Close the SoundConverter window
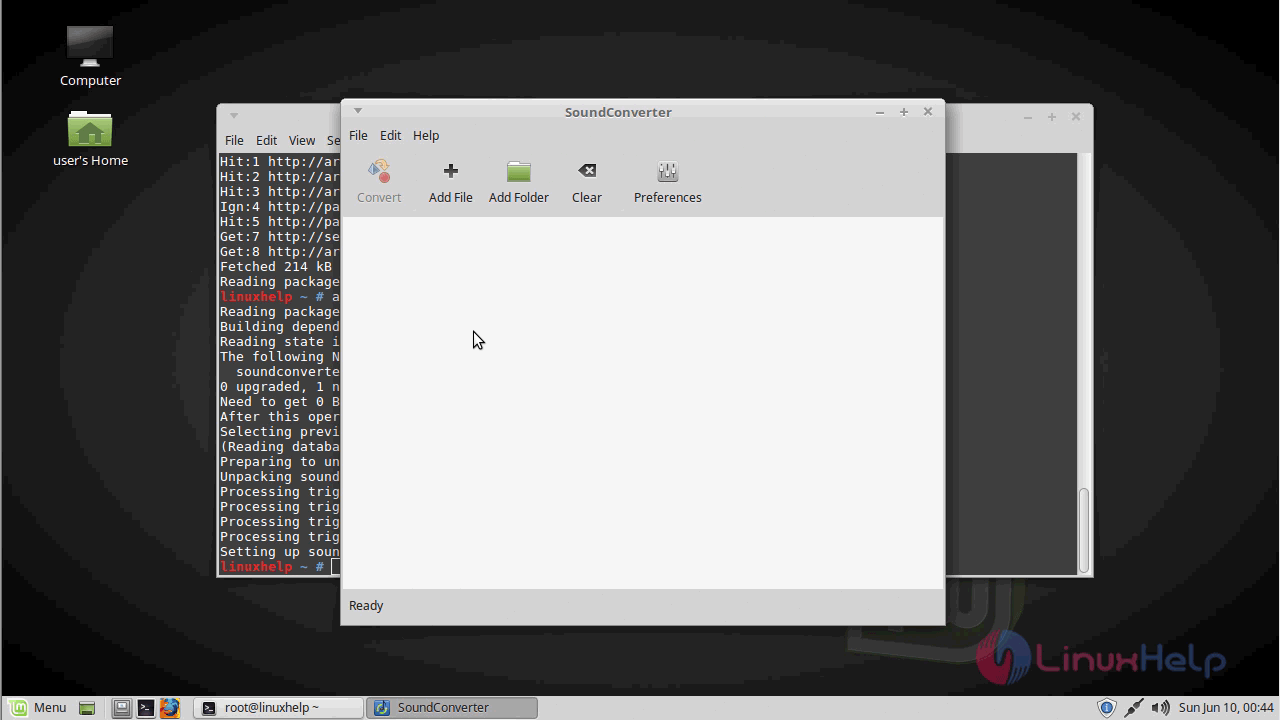 coord(927,112)
